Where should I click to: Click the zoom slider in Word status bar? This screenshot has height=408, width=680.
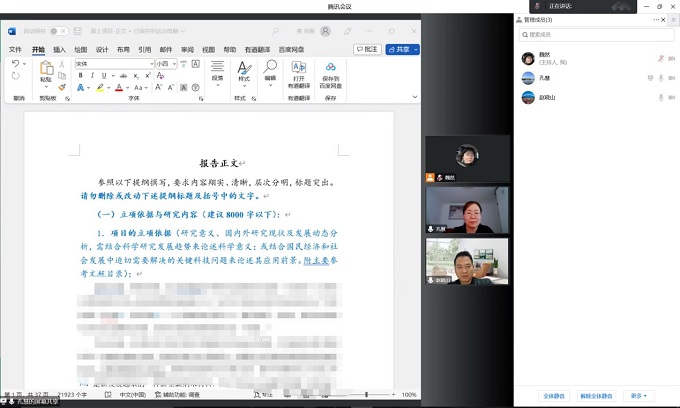(x=370, y=395)
